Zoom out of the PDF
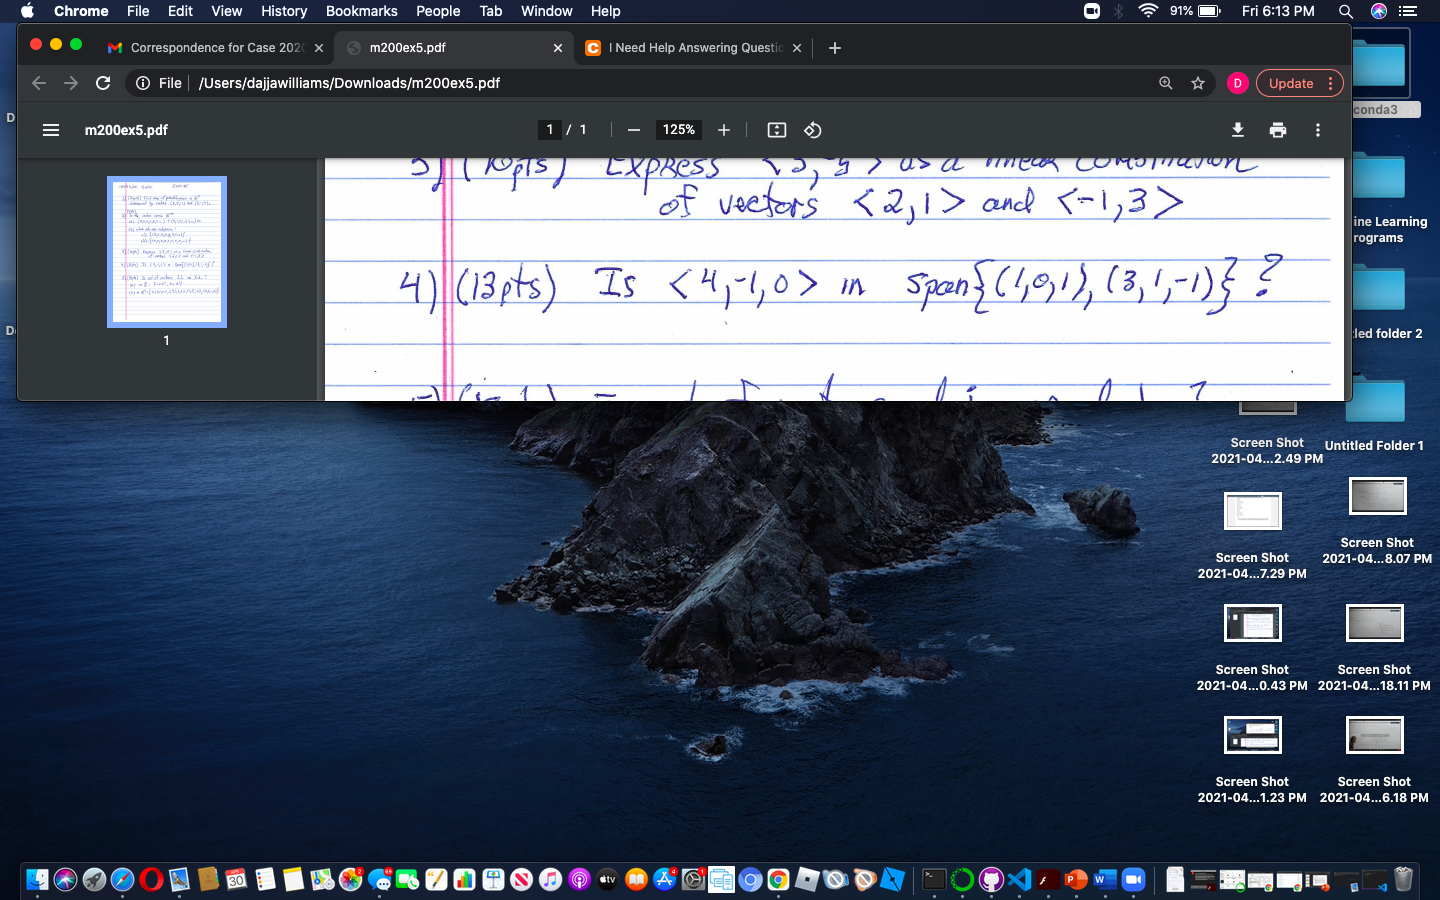The image size is (1440, 900). point(633,130)
